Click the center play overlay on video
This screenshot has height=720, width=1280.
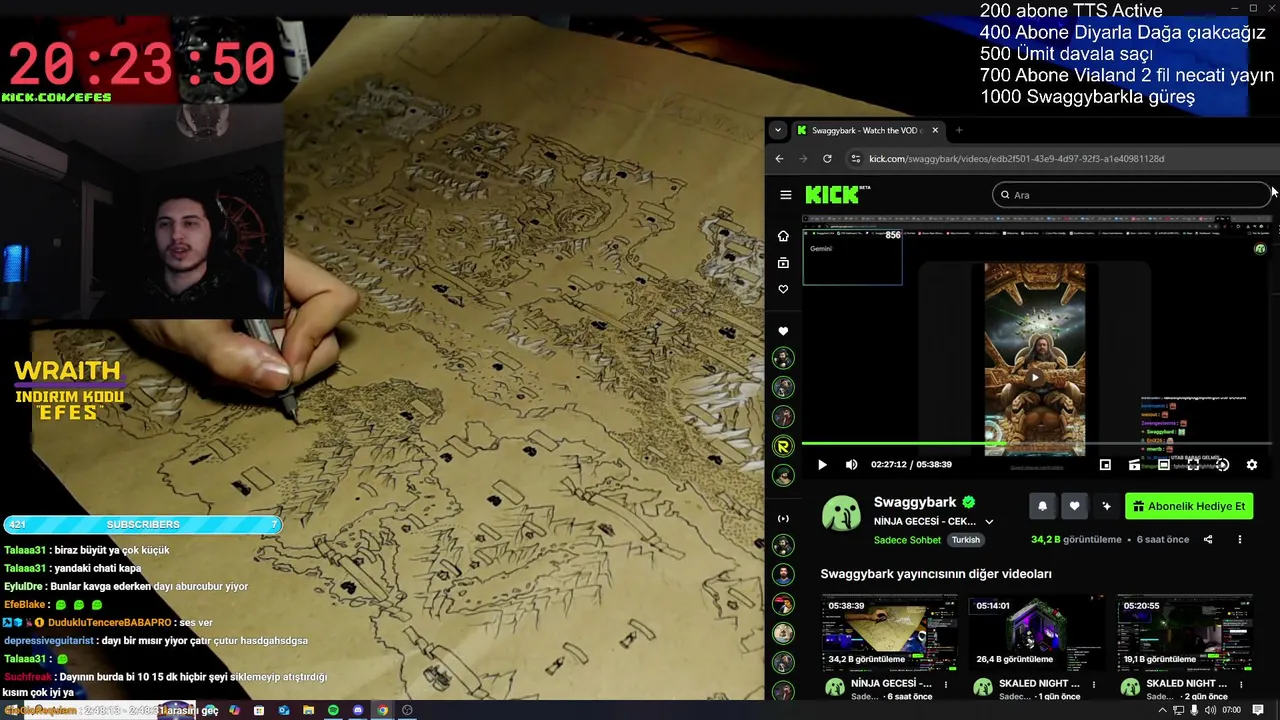coord(1035,377)
